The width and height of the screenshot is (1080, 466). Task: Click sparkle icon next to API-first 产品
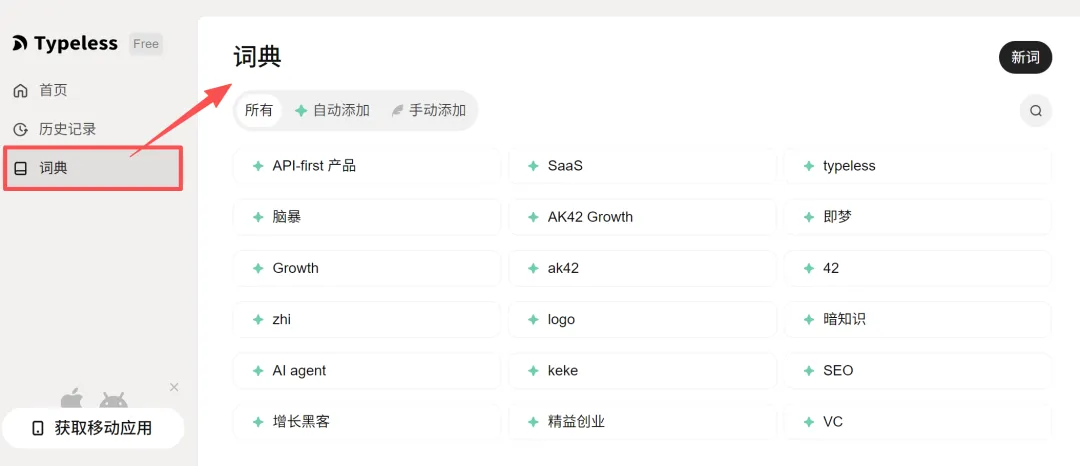click(x=258, y=166)
